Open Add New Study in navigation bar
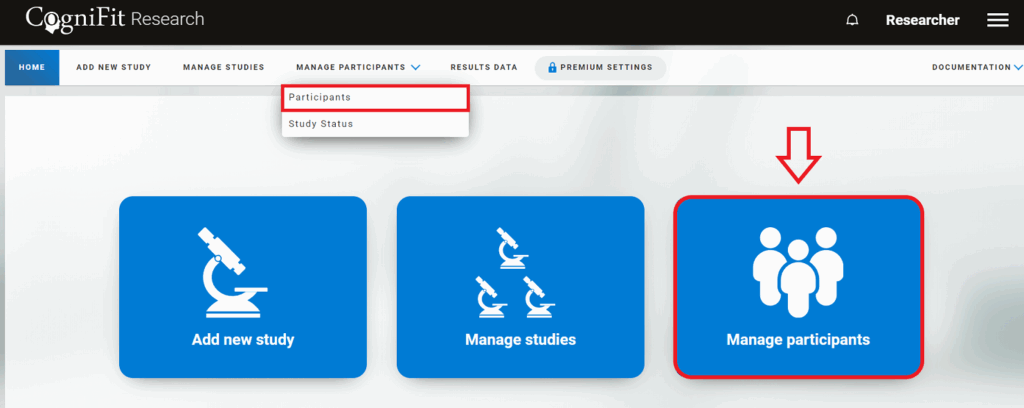Screen dimensions: 1024x408 113,68
